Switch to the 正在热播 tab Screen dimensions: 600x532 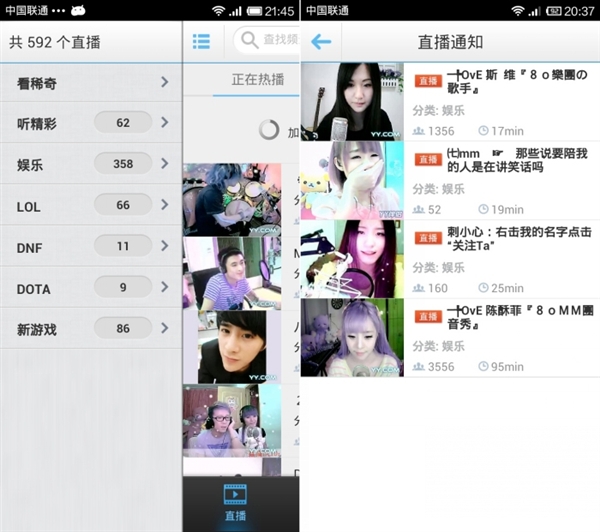click(x=257, y=79)
